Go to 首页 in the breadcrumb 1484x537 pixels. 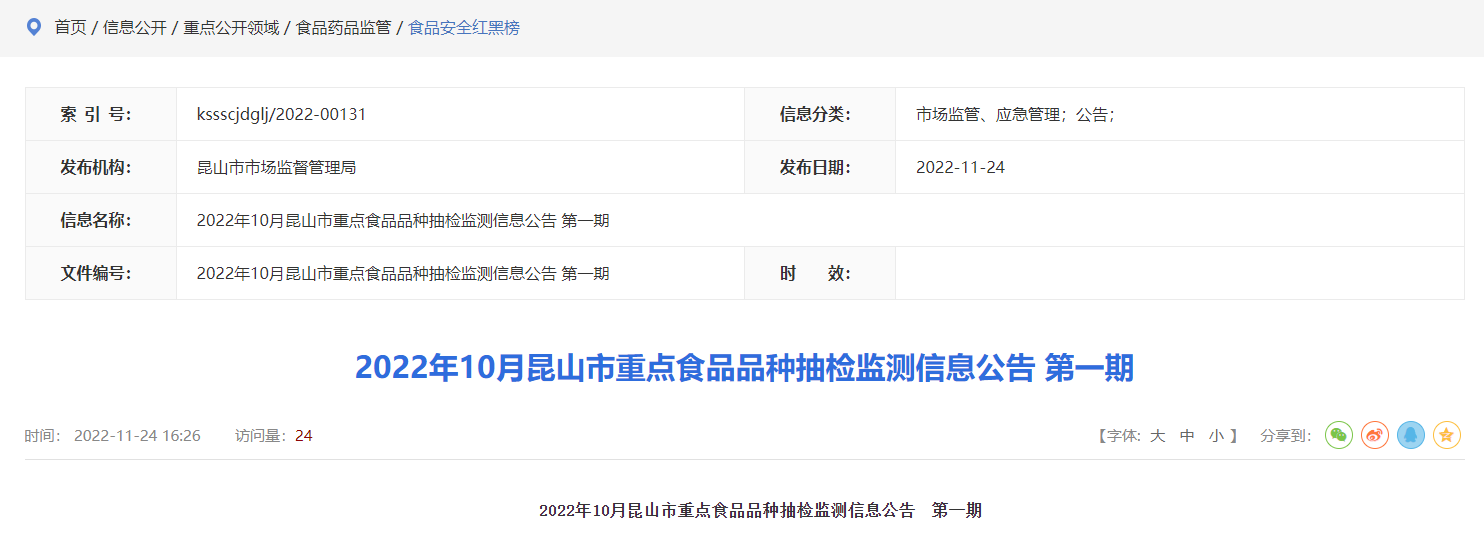click(x=70, y=28)
